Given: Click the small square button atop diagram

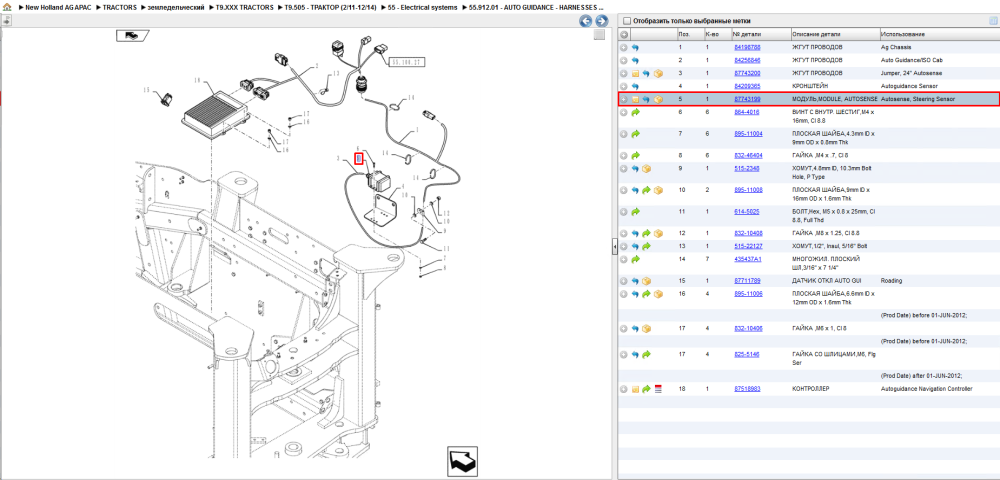Looking at the screenshot, I should tap(599, 35).
